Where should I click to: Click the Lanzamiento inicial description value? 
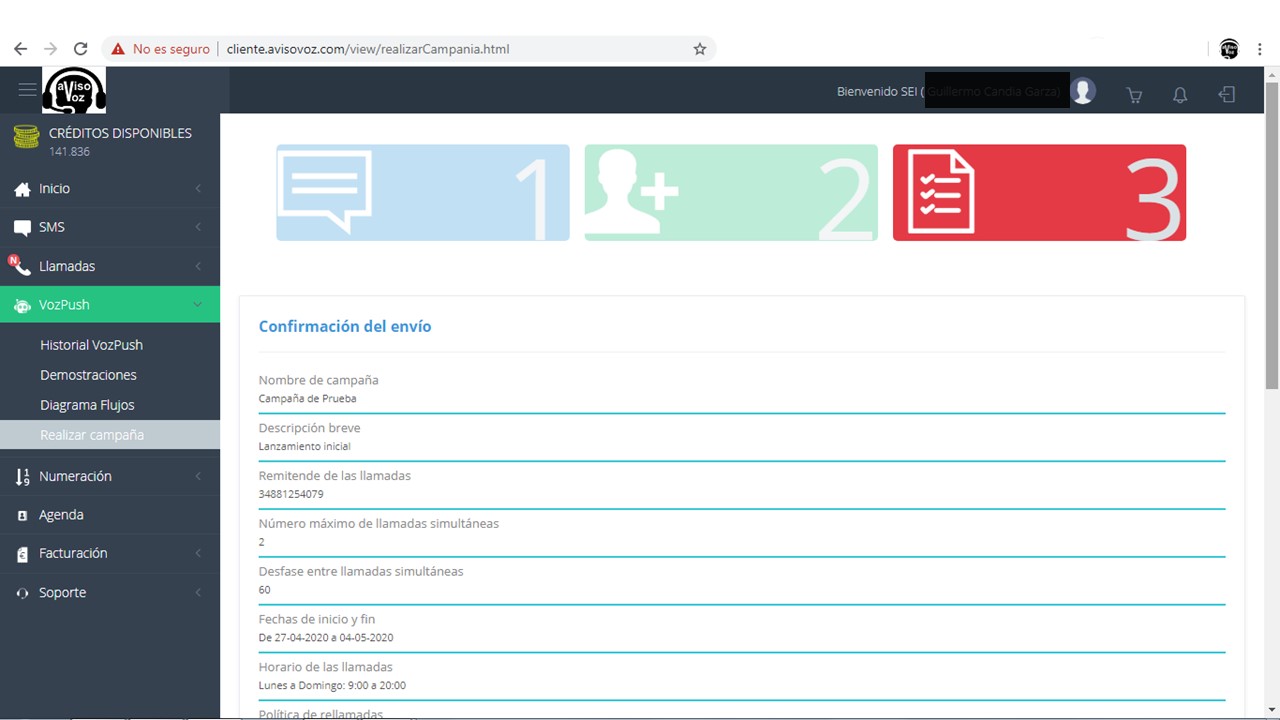[x=305, y=446]
